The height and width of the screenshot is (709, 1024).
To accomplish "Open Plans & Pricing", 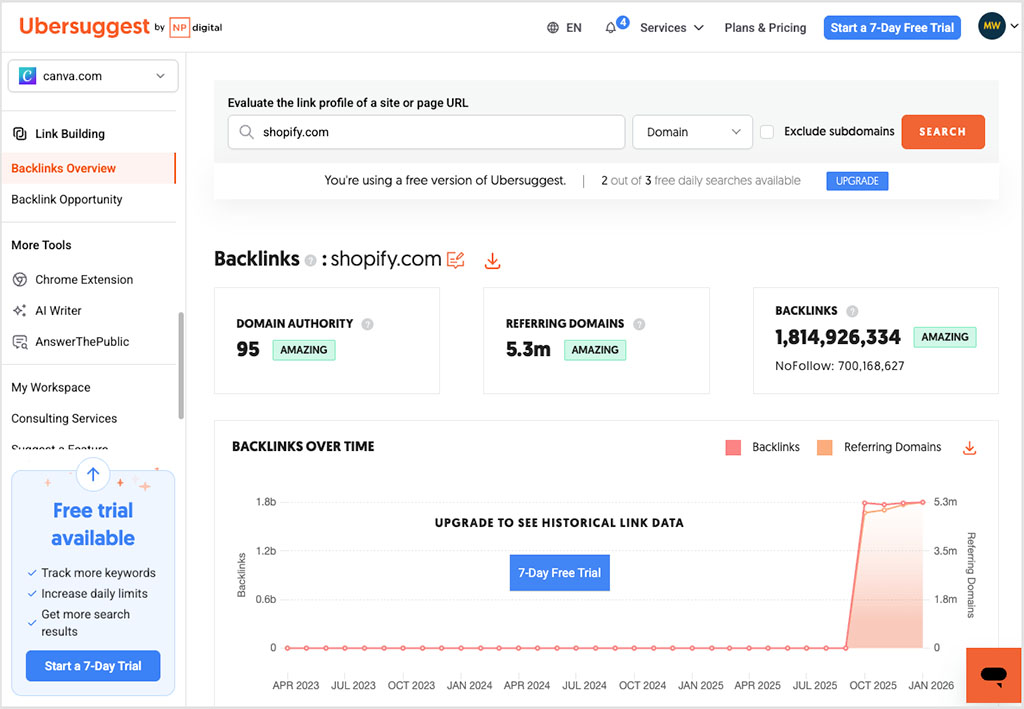I will (765, 28).
